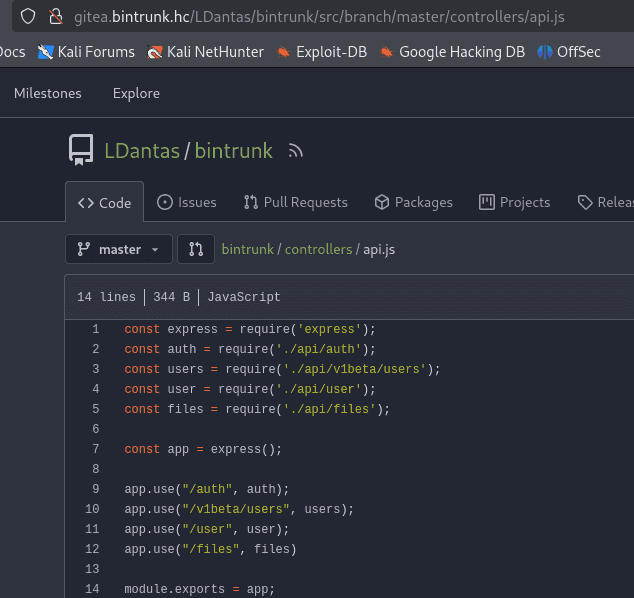Click the shield tracking protection icon
Screen dimensions: 634x598
(x=28, y=16)
